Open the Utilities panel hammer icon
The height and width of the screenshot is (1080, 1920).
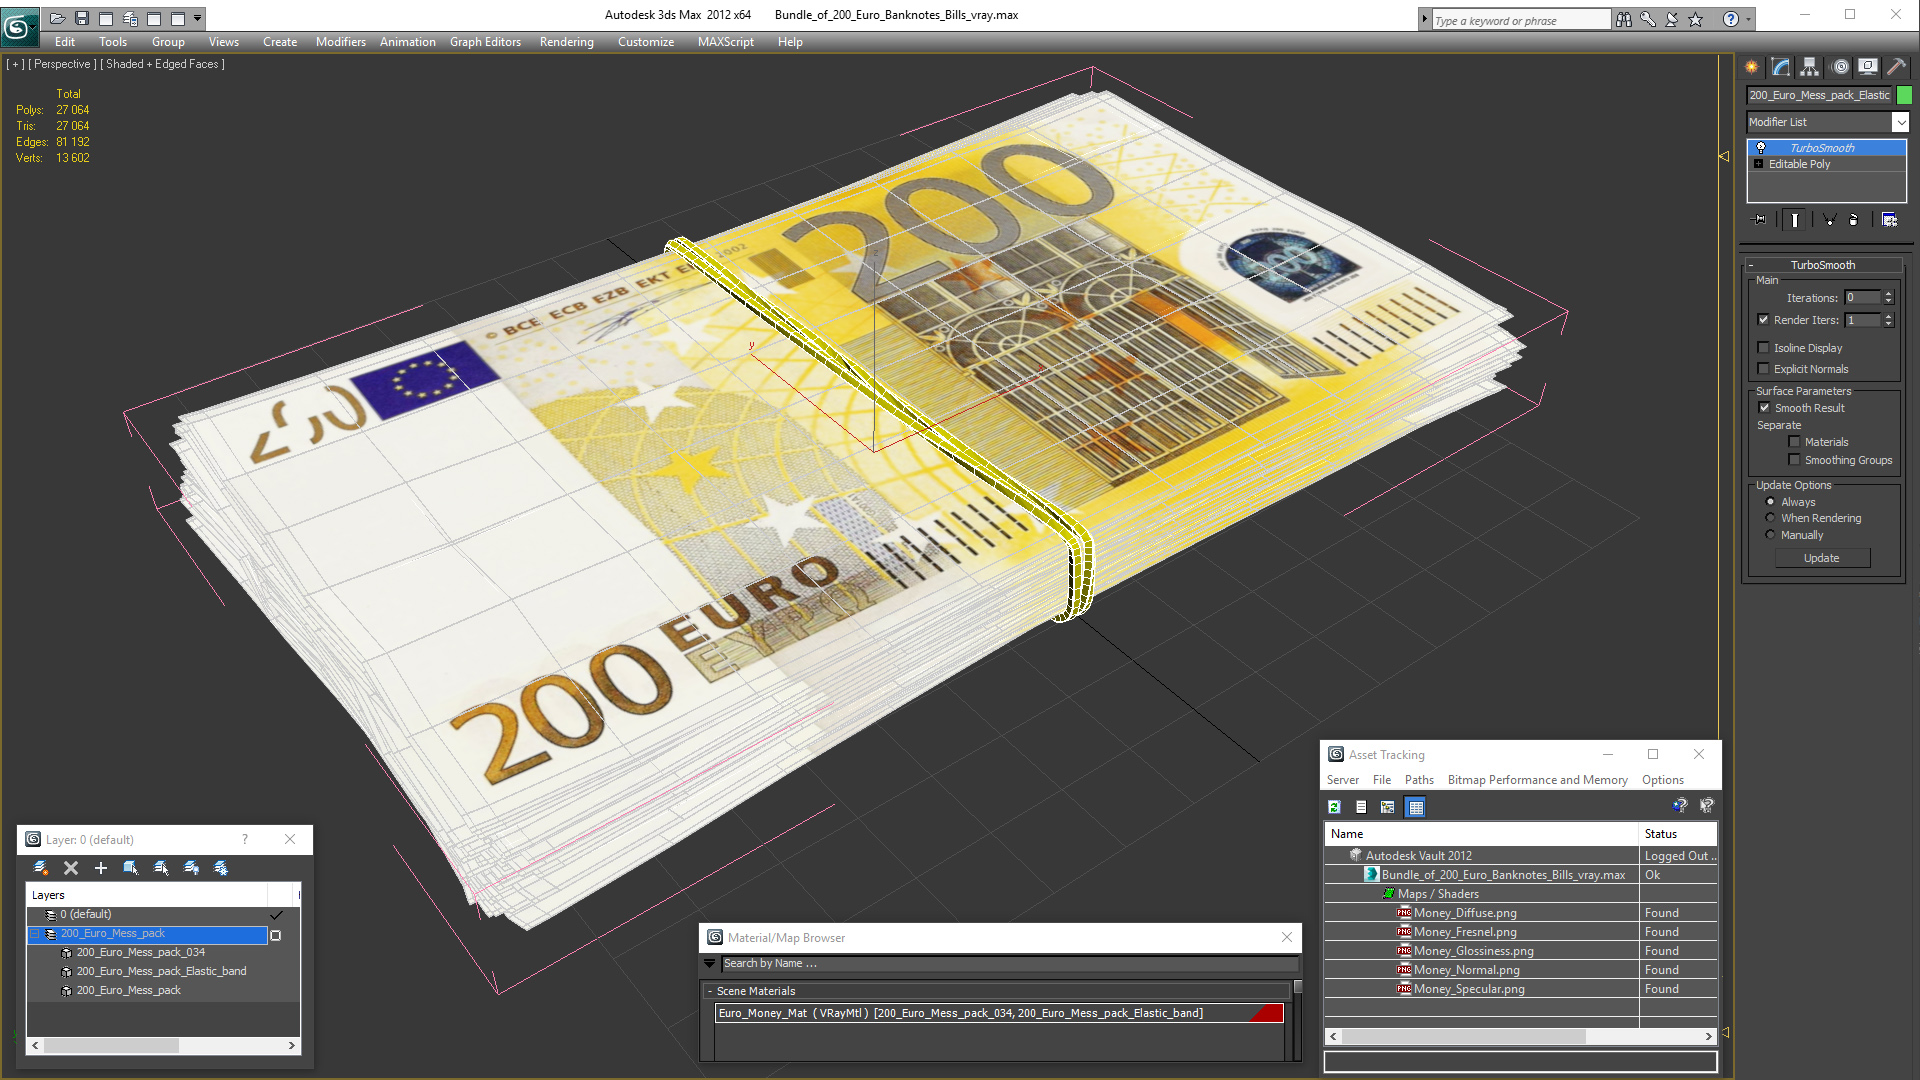(x=1896, y=67)
